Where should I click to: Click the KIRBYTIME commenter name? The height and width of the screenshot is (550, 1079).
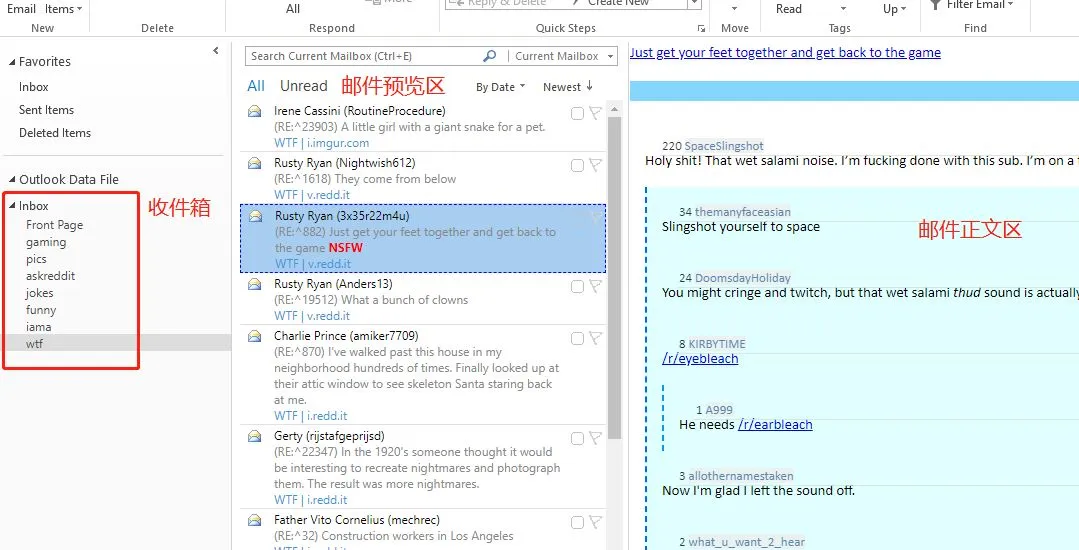pyautogui.click(x=717, y=344)
